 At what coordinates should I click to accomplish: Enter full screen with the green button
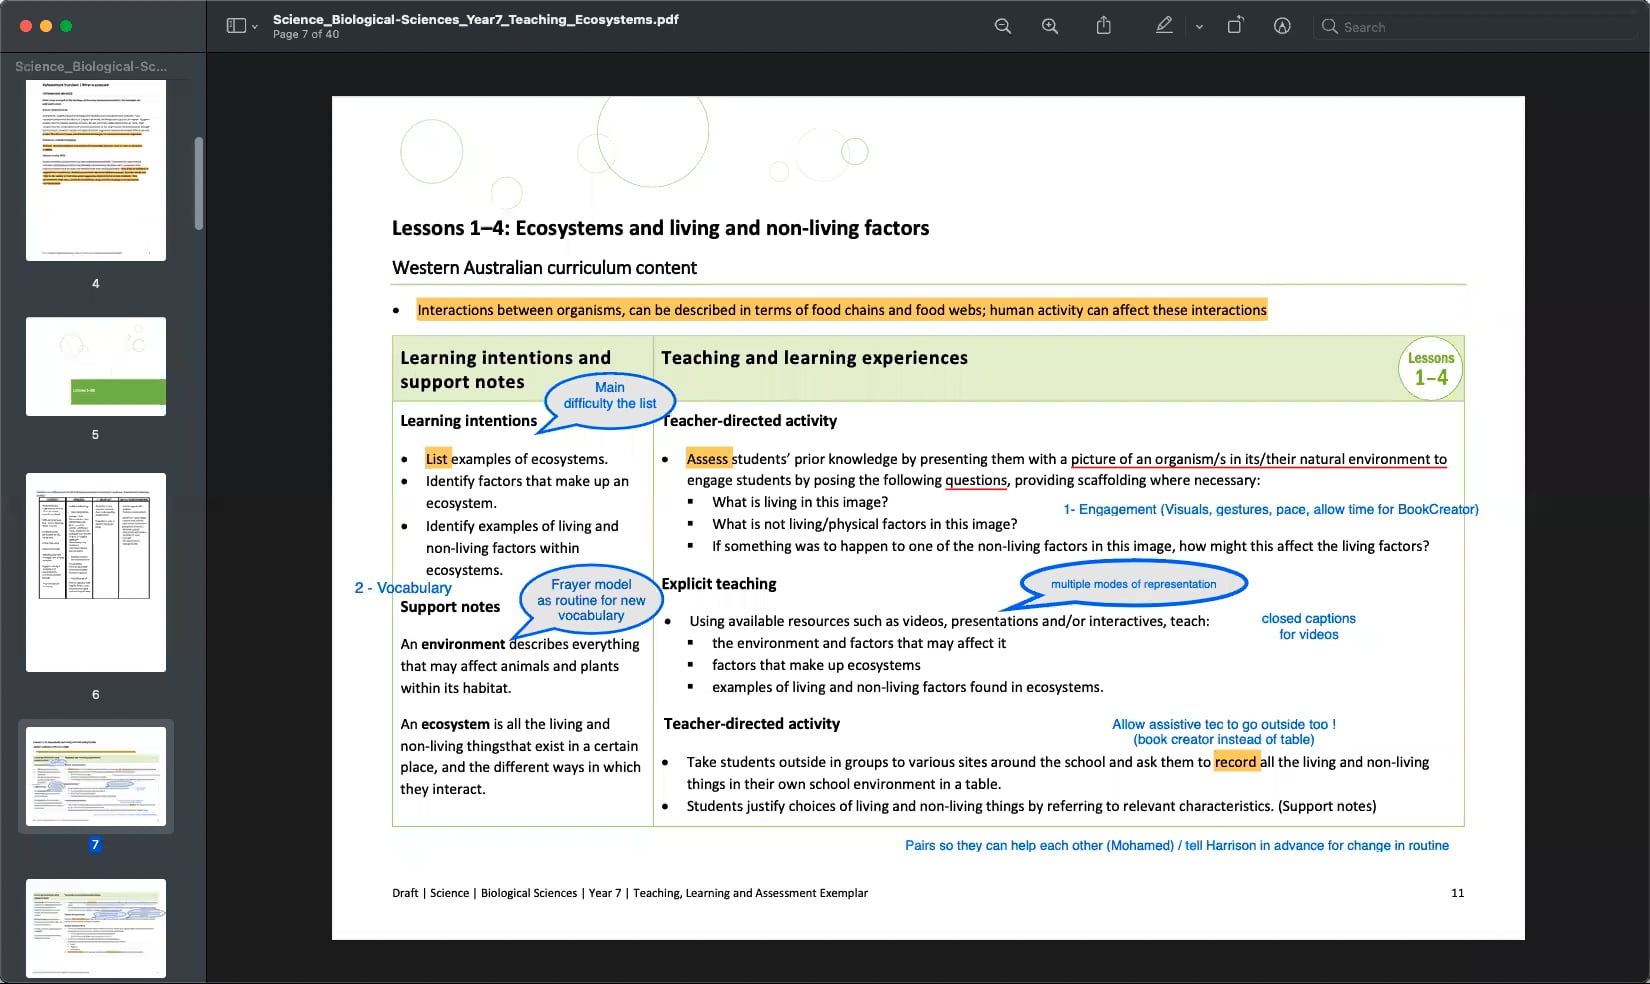(66, 26)
